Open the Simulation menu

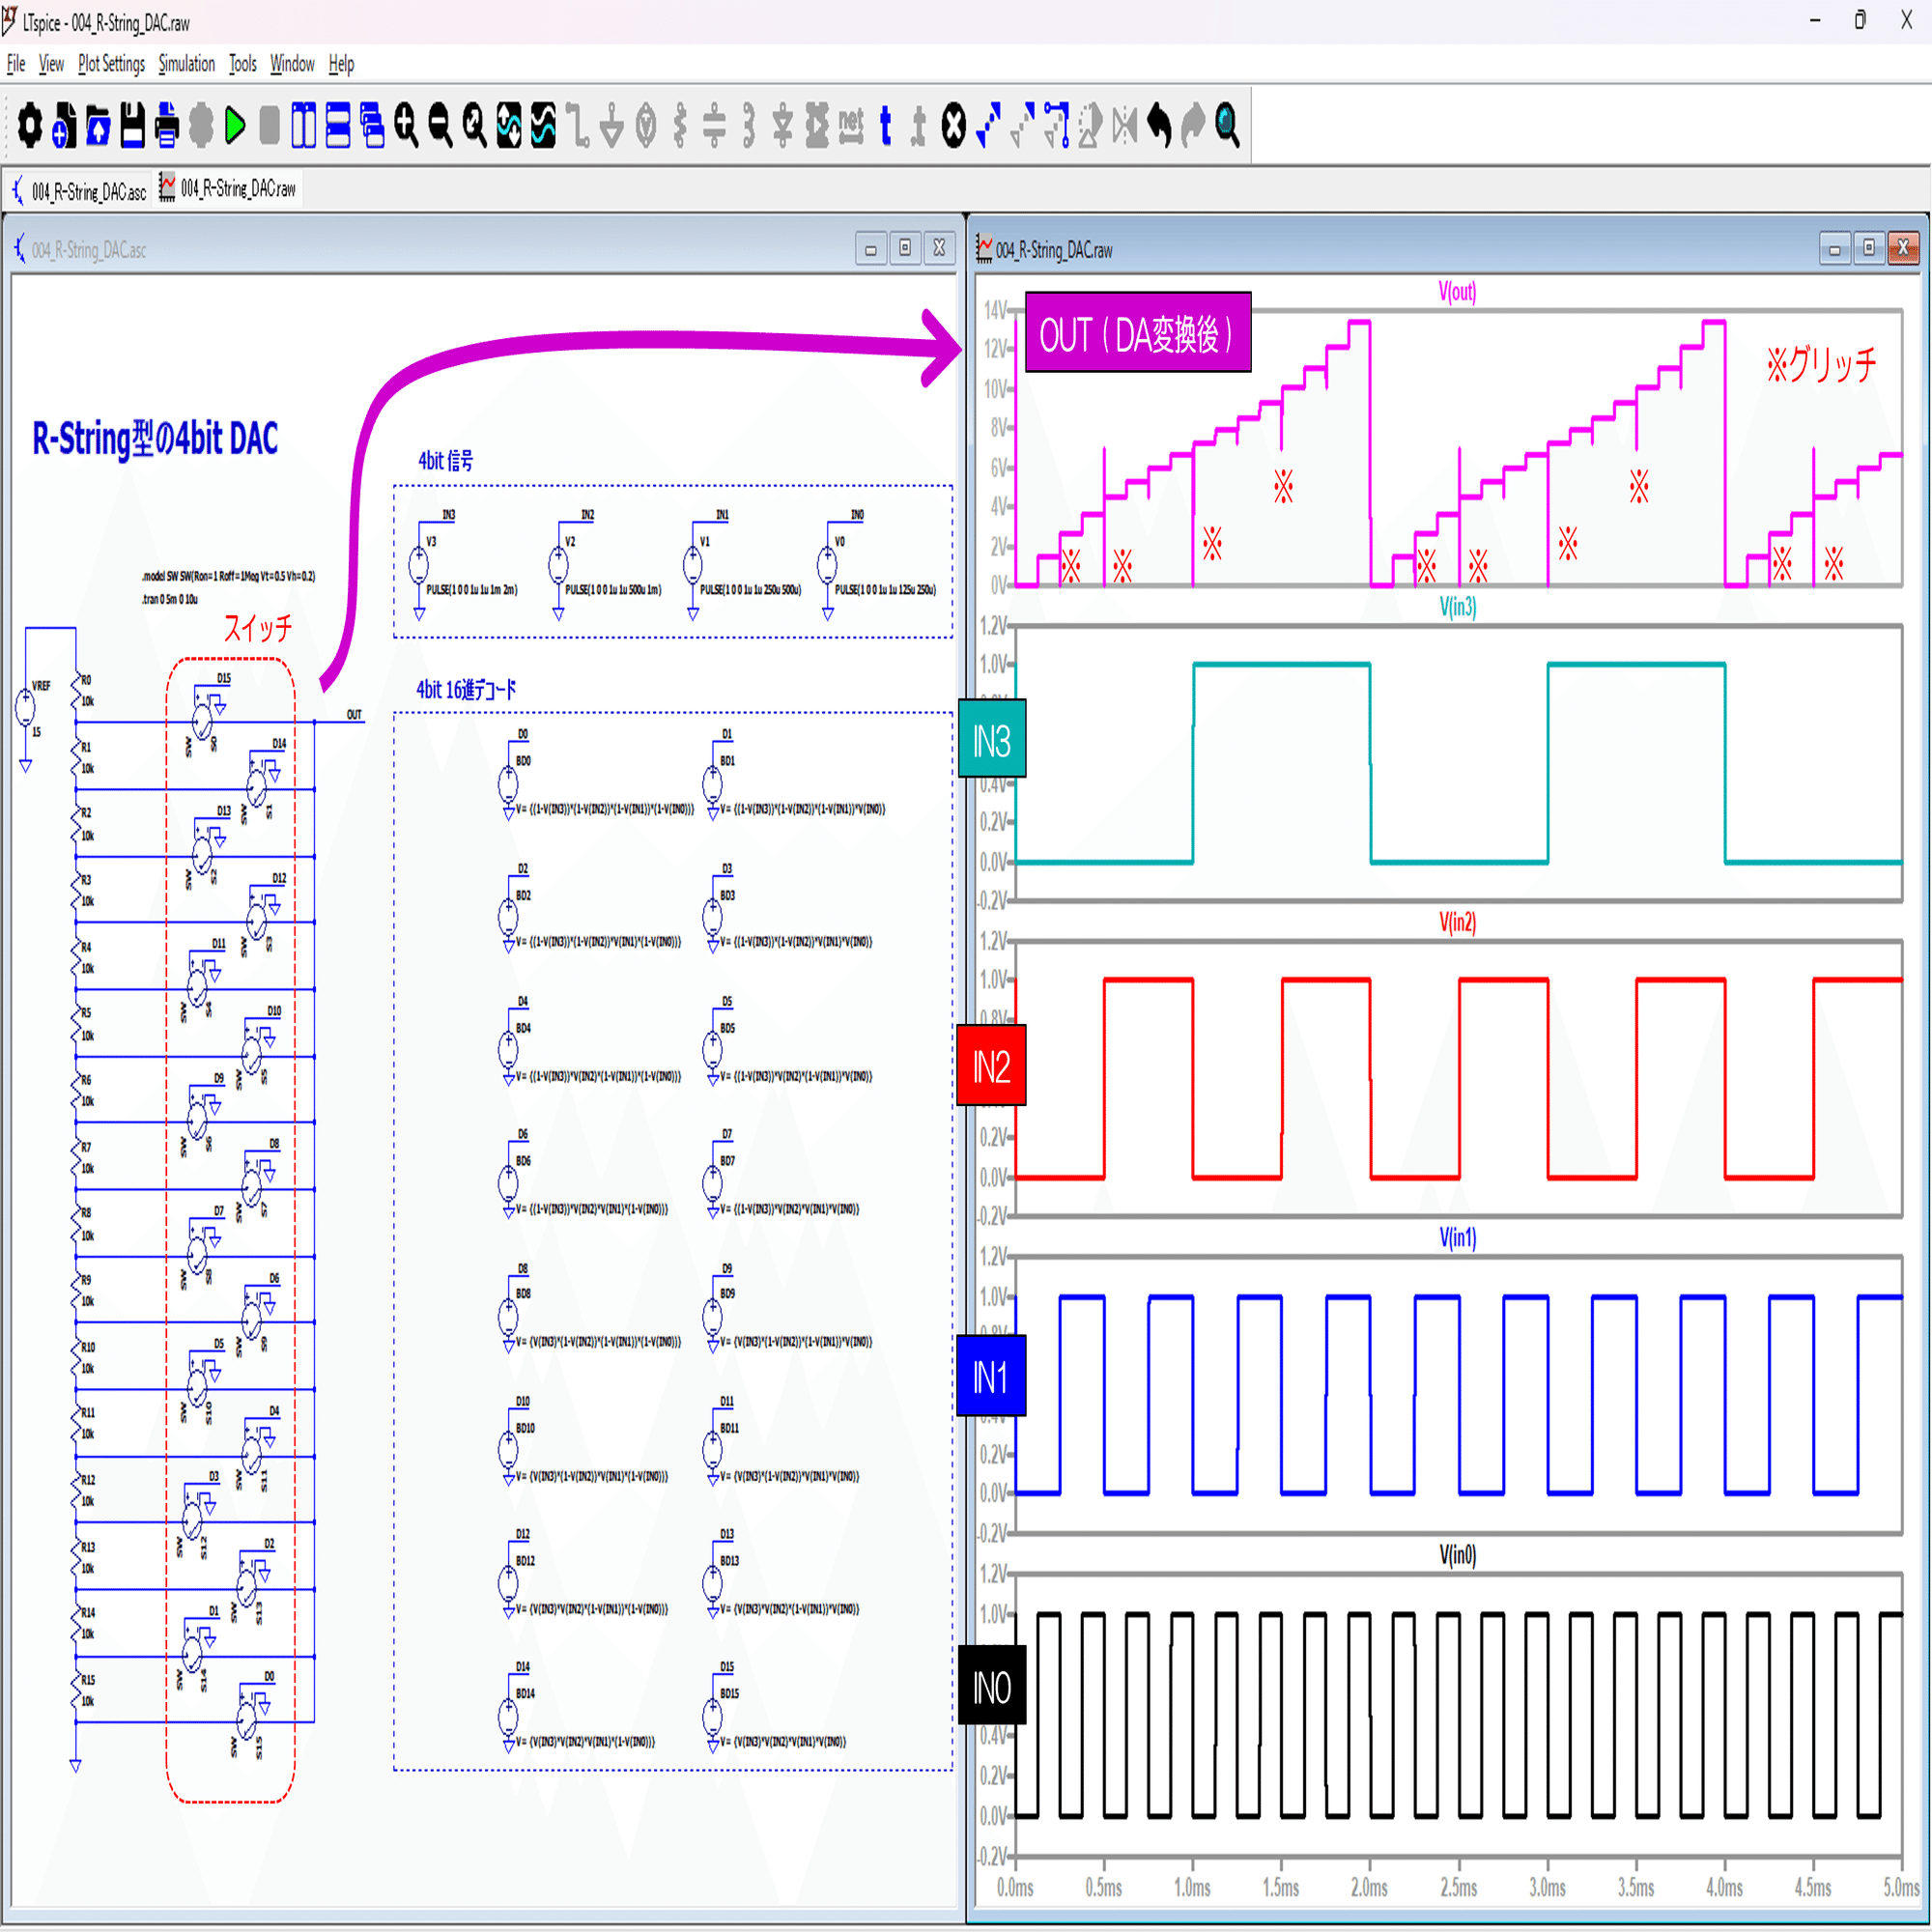[186, 64]
